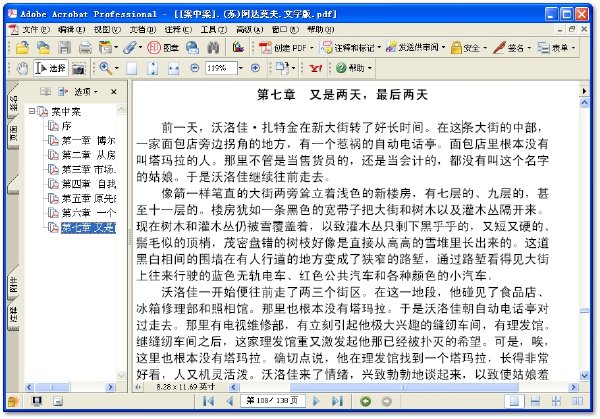Open the 高级 menu
Screen dimensions: 600x419
coord(249,29)
